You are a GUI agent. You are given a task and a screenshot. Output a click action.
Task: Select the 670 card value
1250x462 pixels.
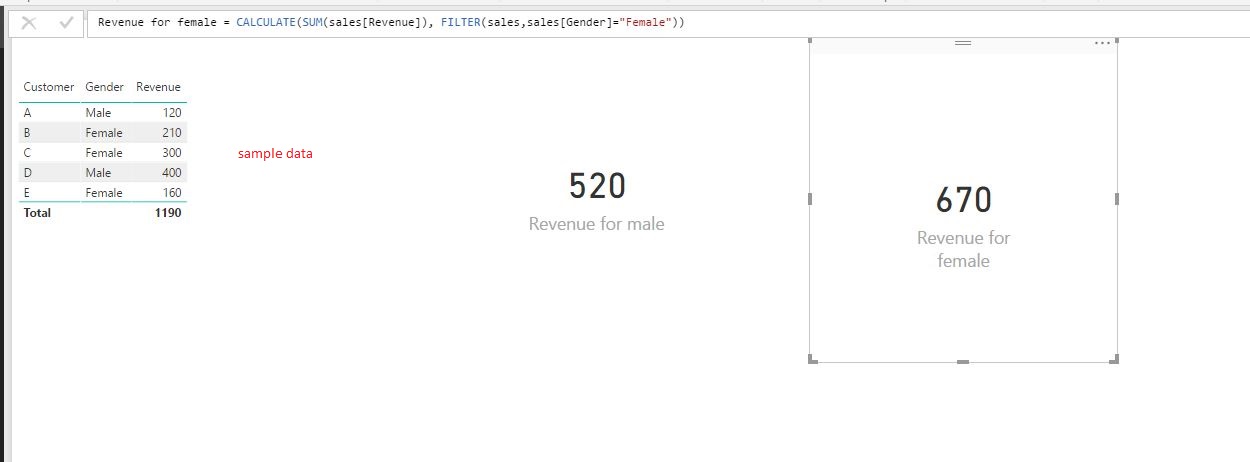pos(964,201)
